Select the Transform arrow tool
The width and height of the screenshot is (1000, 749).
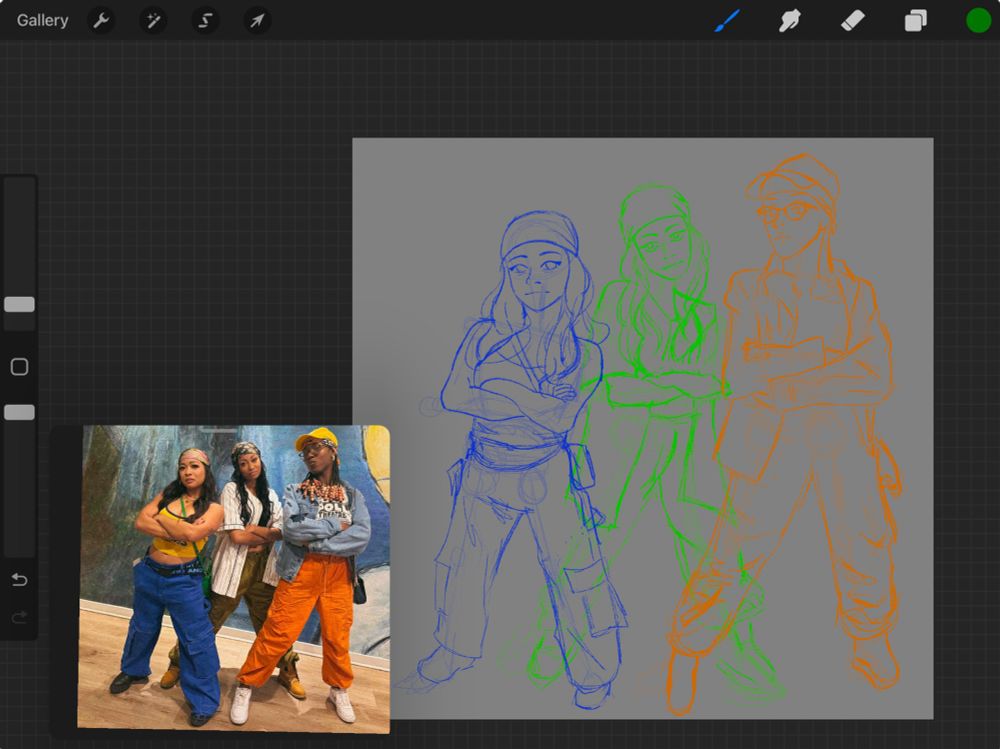pyautogui.click(x=256, y=20)
